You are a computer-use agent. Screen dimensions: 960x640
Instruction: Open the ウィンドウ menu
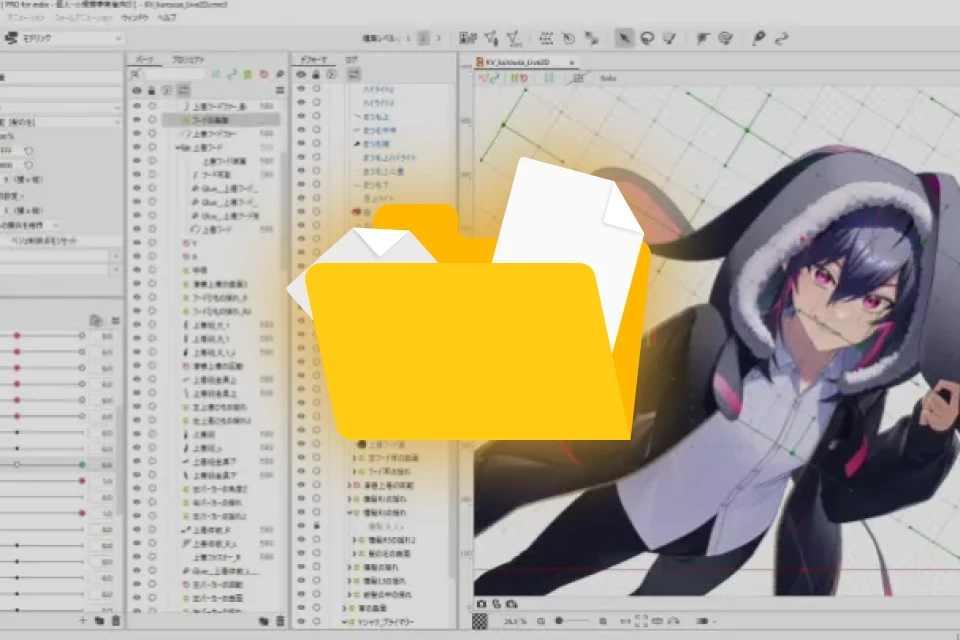tap(135, 18)
